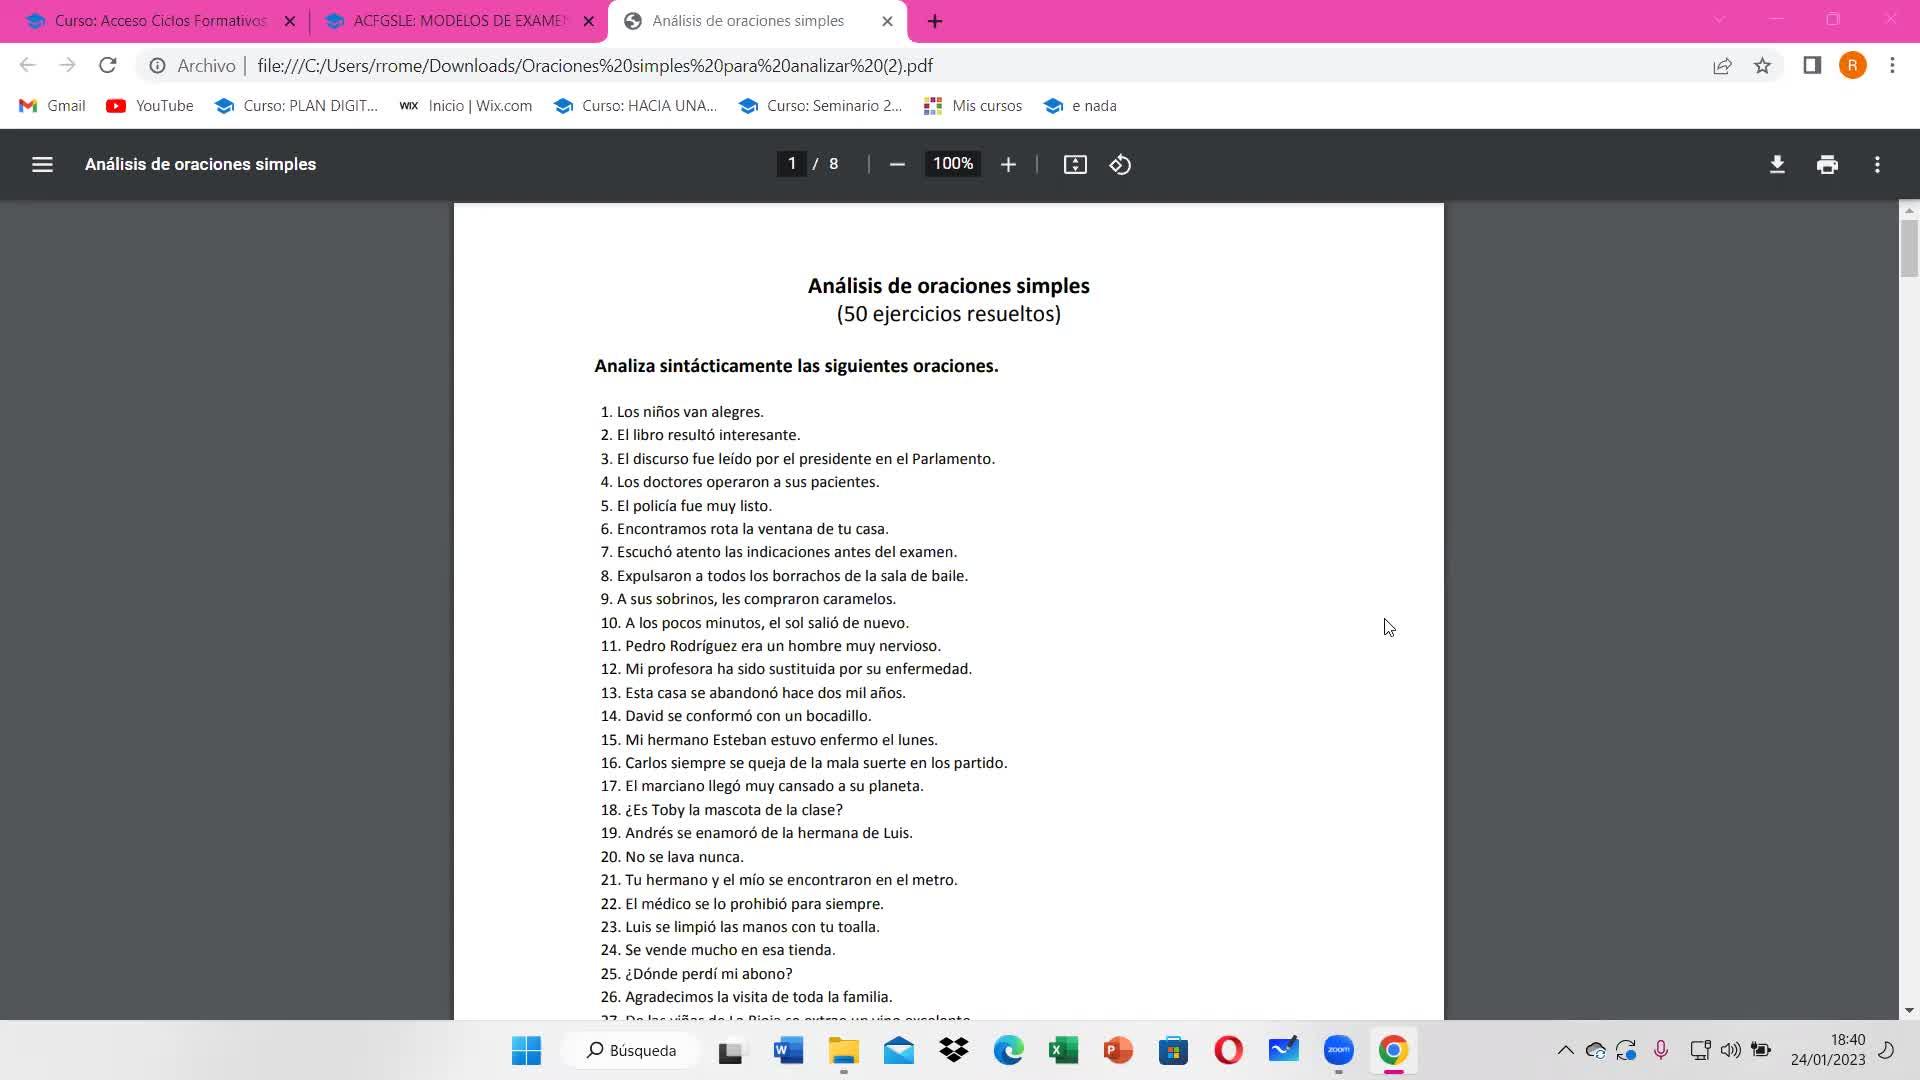Open a new browser tab
This screenshot has height=1080, width=1920.
tap(935, 21)
